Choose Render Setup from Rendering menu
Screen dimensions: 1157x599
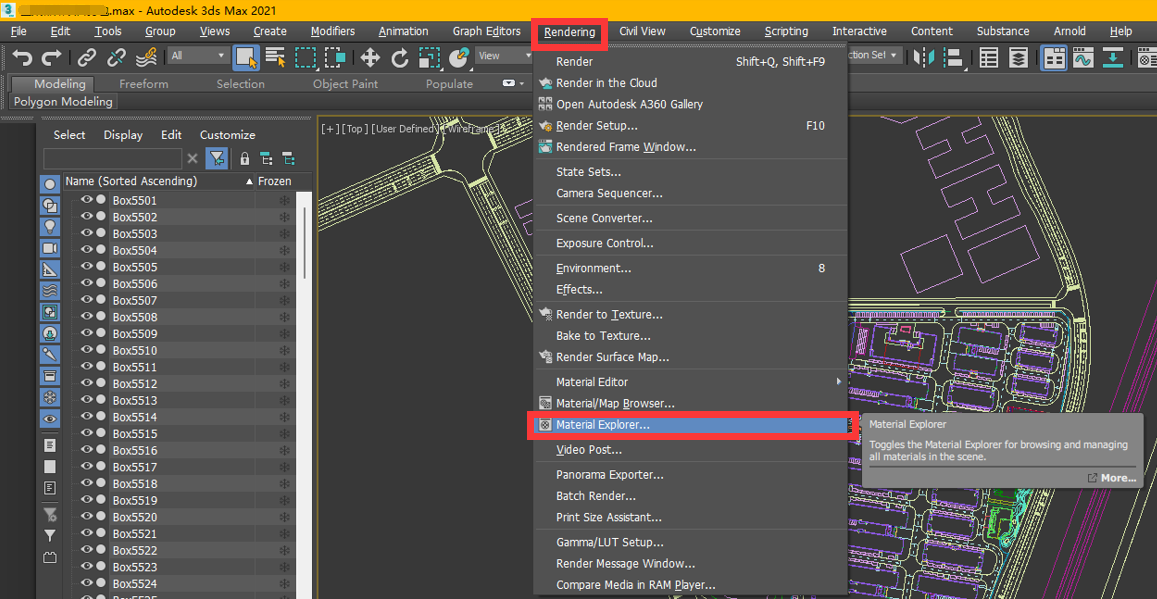[691, 126]
